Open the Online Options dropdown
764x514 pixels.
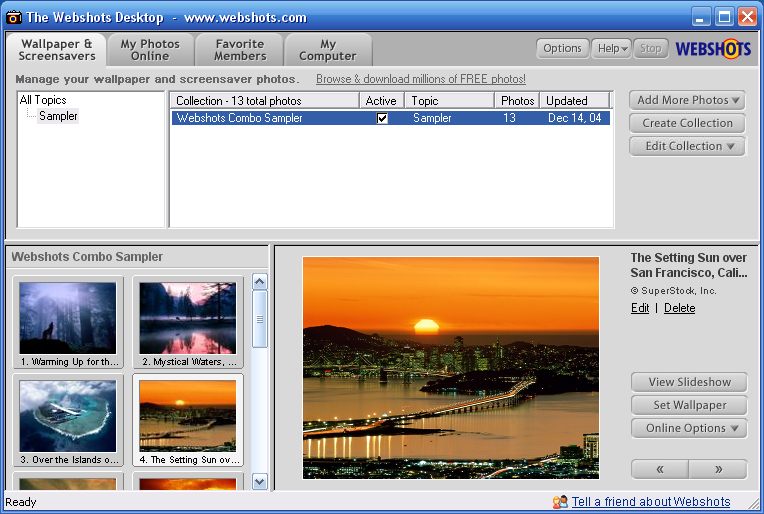tap(689, 428)
